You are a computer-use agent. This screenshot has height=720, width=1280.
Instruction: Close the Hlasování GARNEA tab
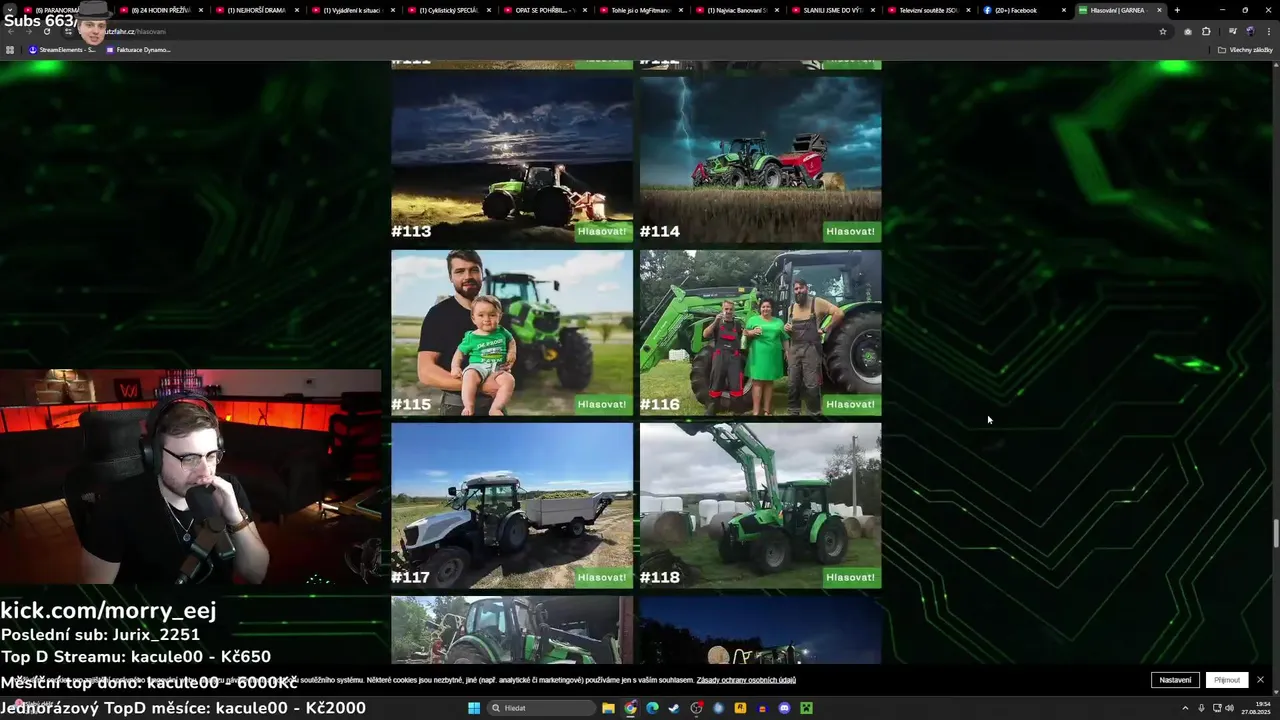point(1160,10)
